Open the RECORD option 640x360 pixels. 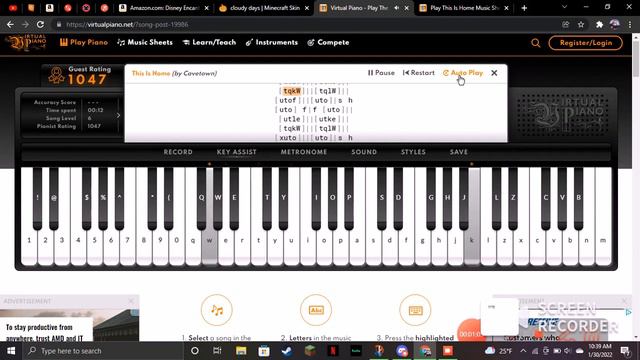(178, 152)
